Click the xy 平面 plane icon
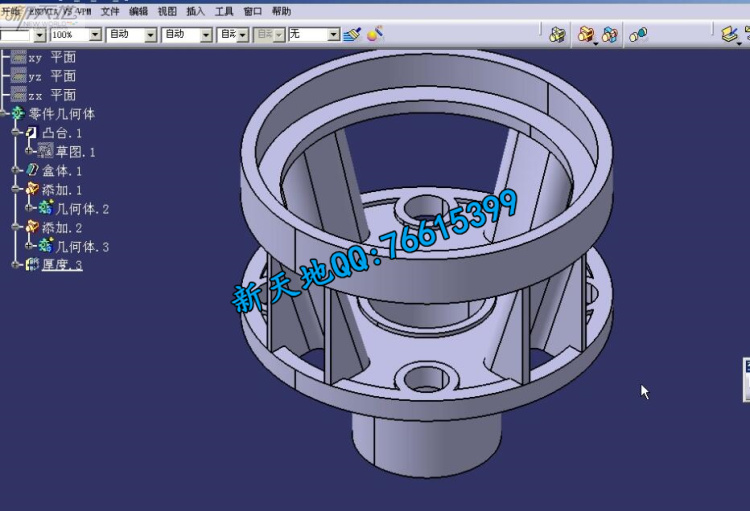The image size is (750, 511). click(19, 57)
